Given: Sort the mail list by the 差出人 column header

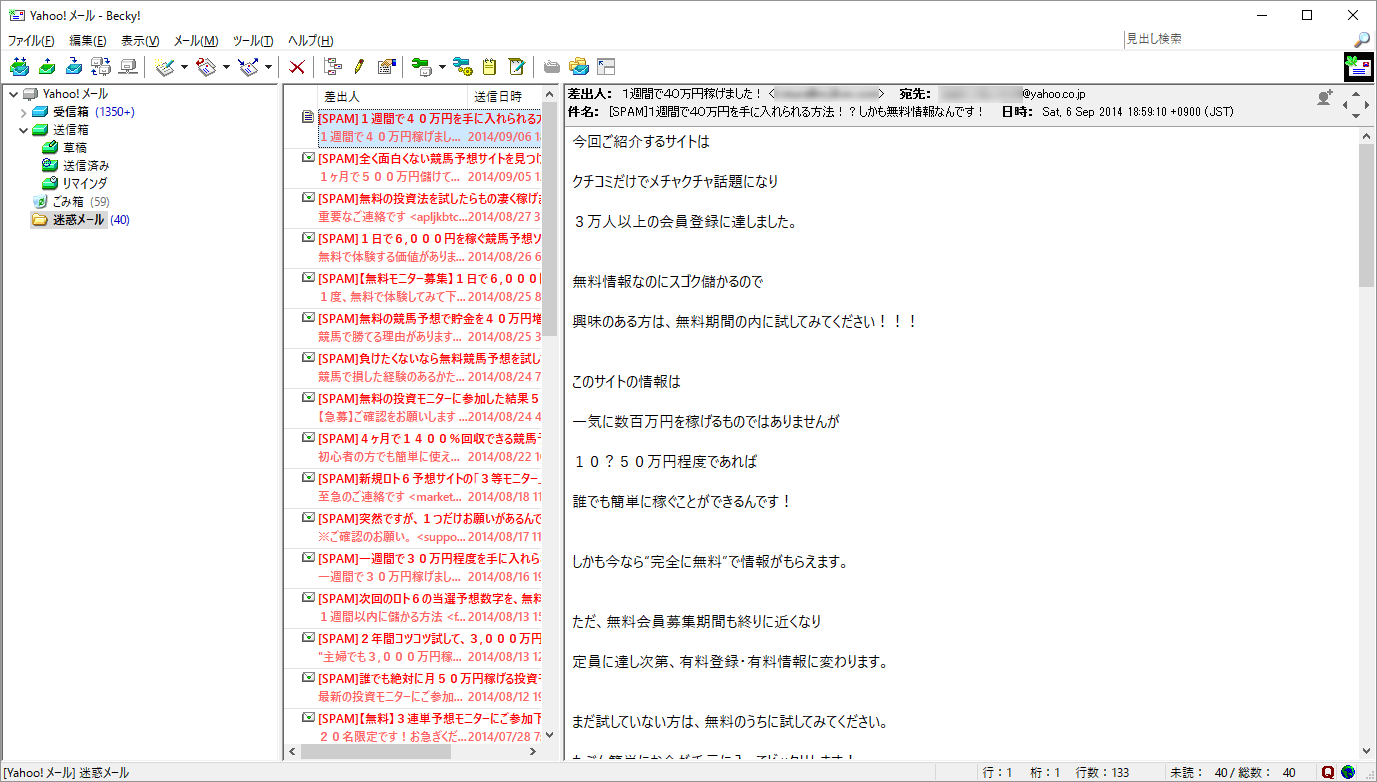Looking at the screenshot, I should click(393, 96).
